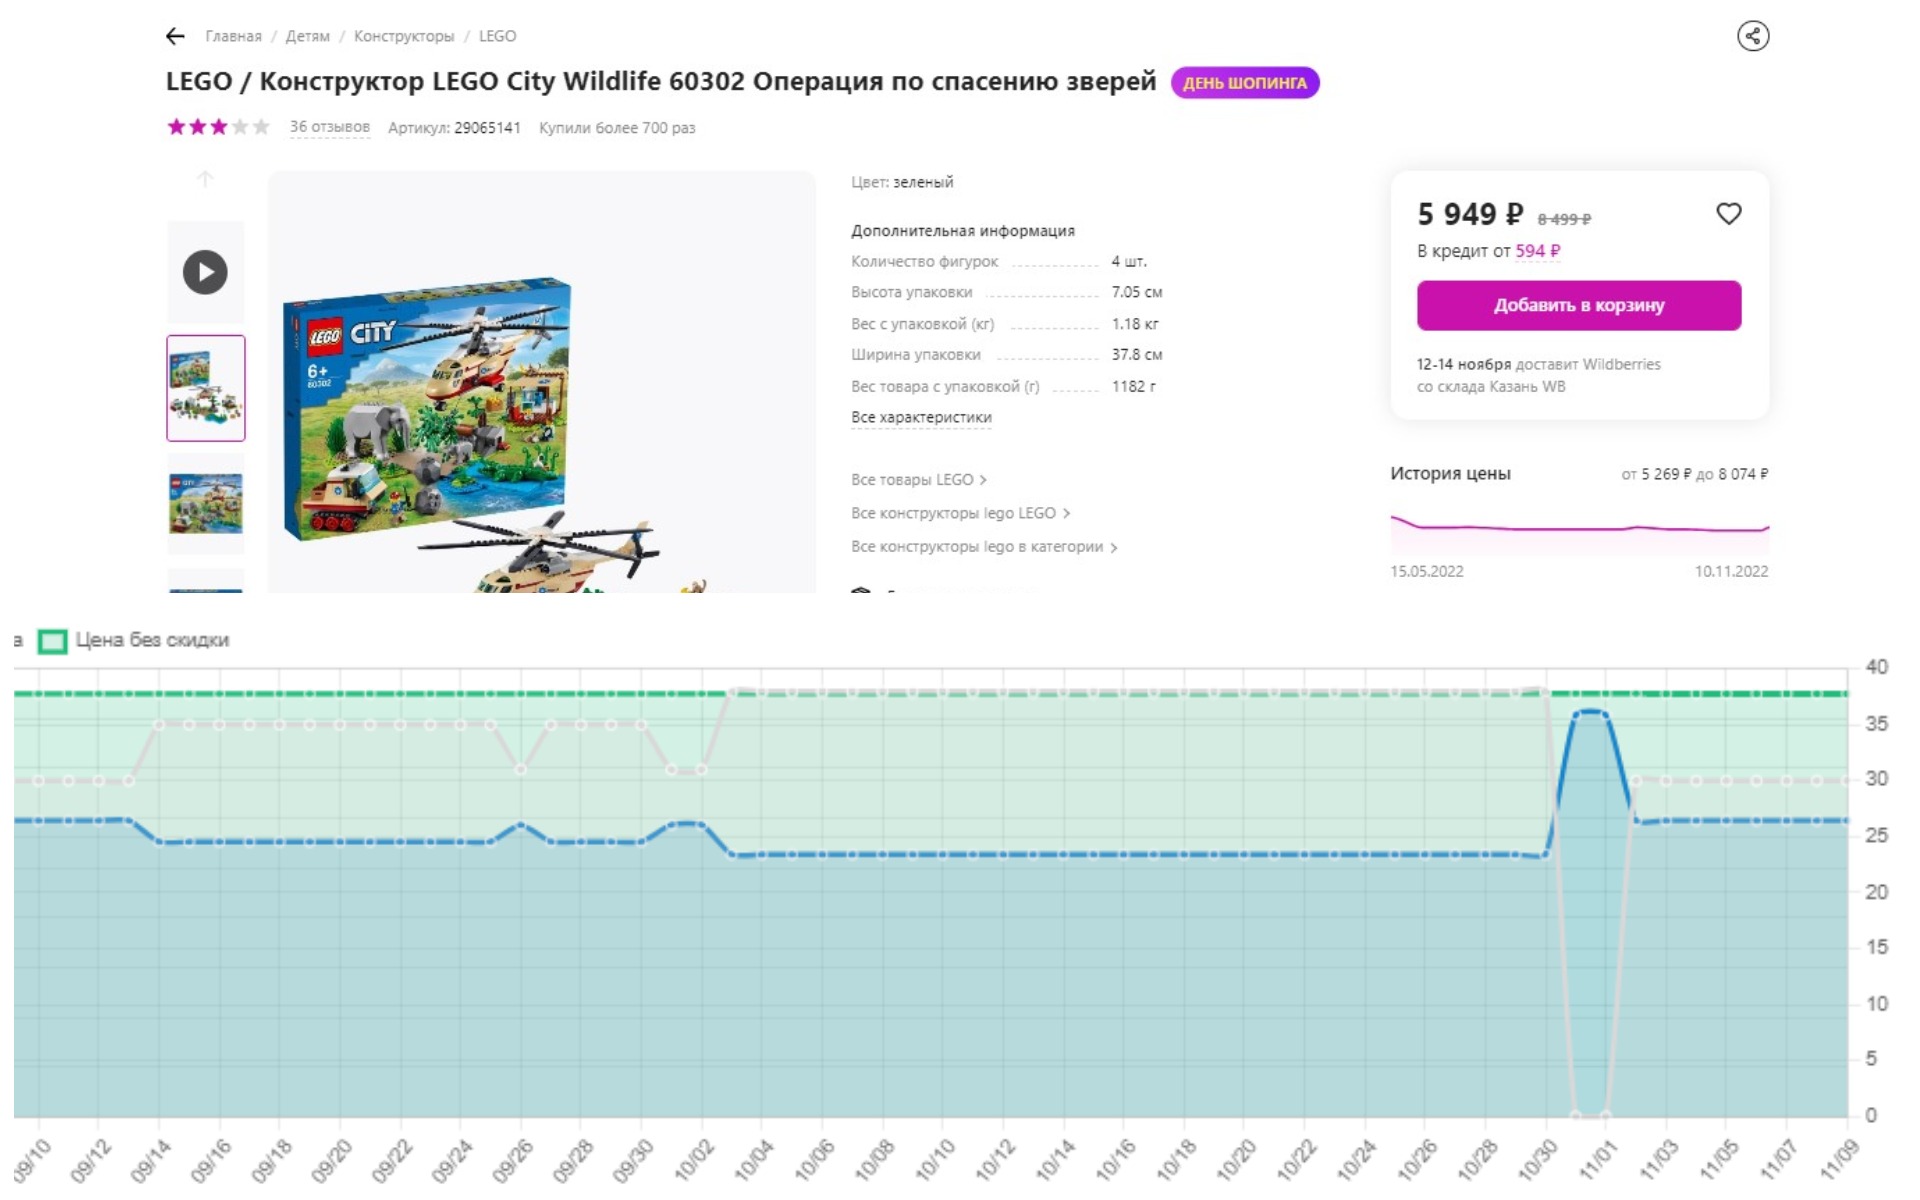Open '36 отзывов' reviews link

pos(329,127)
